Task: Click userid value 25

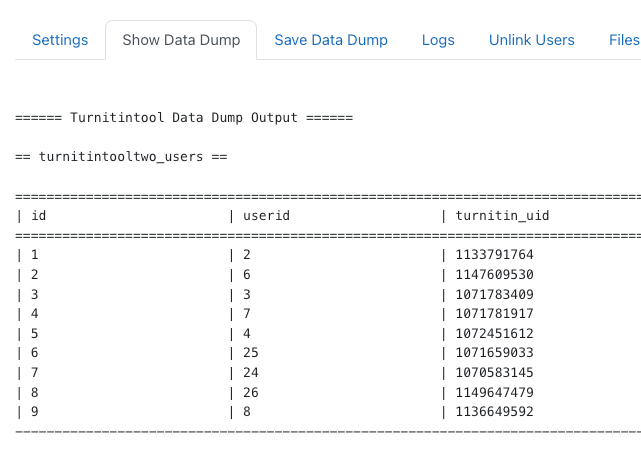Action: 251,352
